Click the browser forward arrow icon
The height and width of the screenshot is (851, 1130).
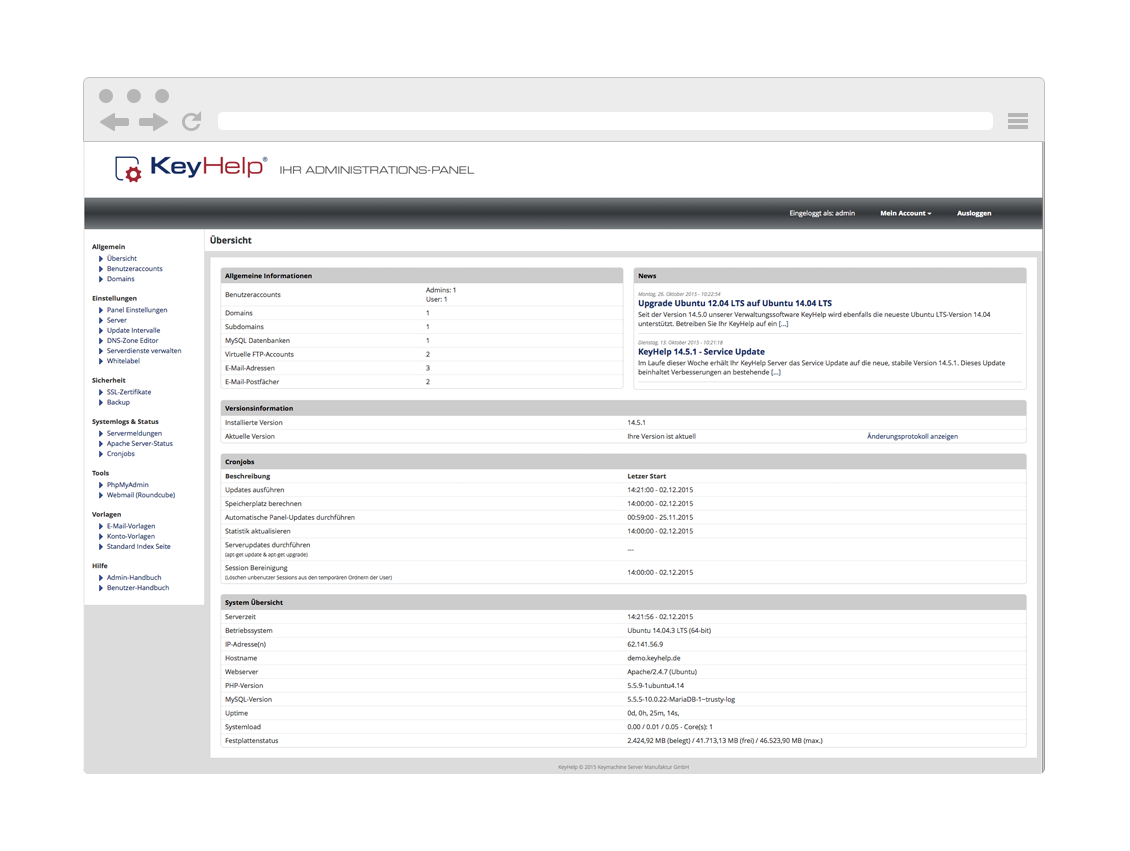[x=153, y=122]
